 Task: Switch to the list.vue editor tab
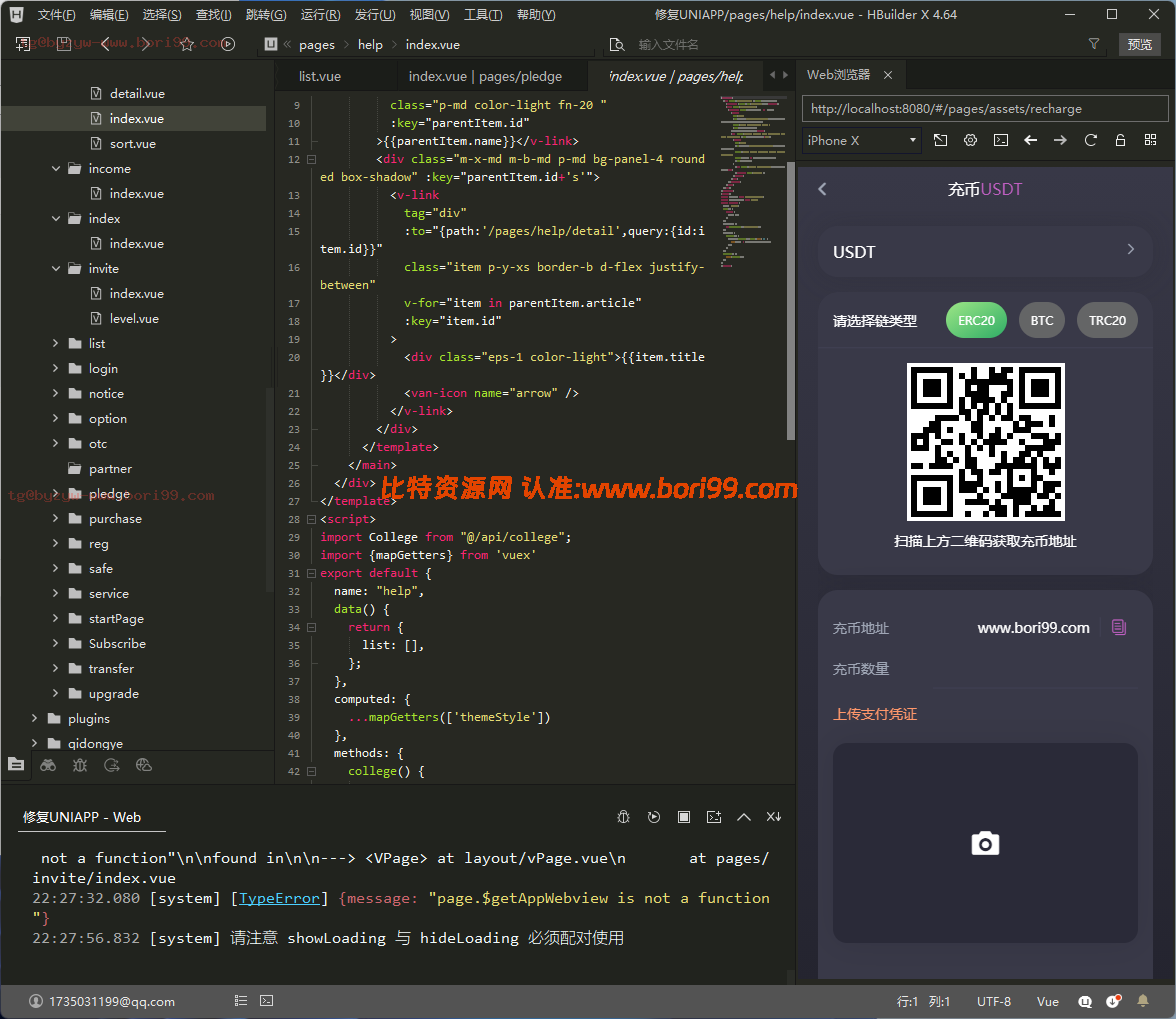320,76
